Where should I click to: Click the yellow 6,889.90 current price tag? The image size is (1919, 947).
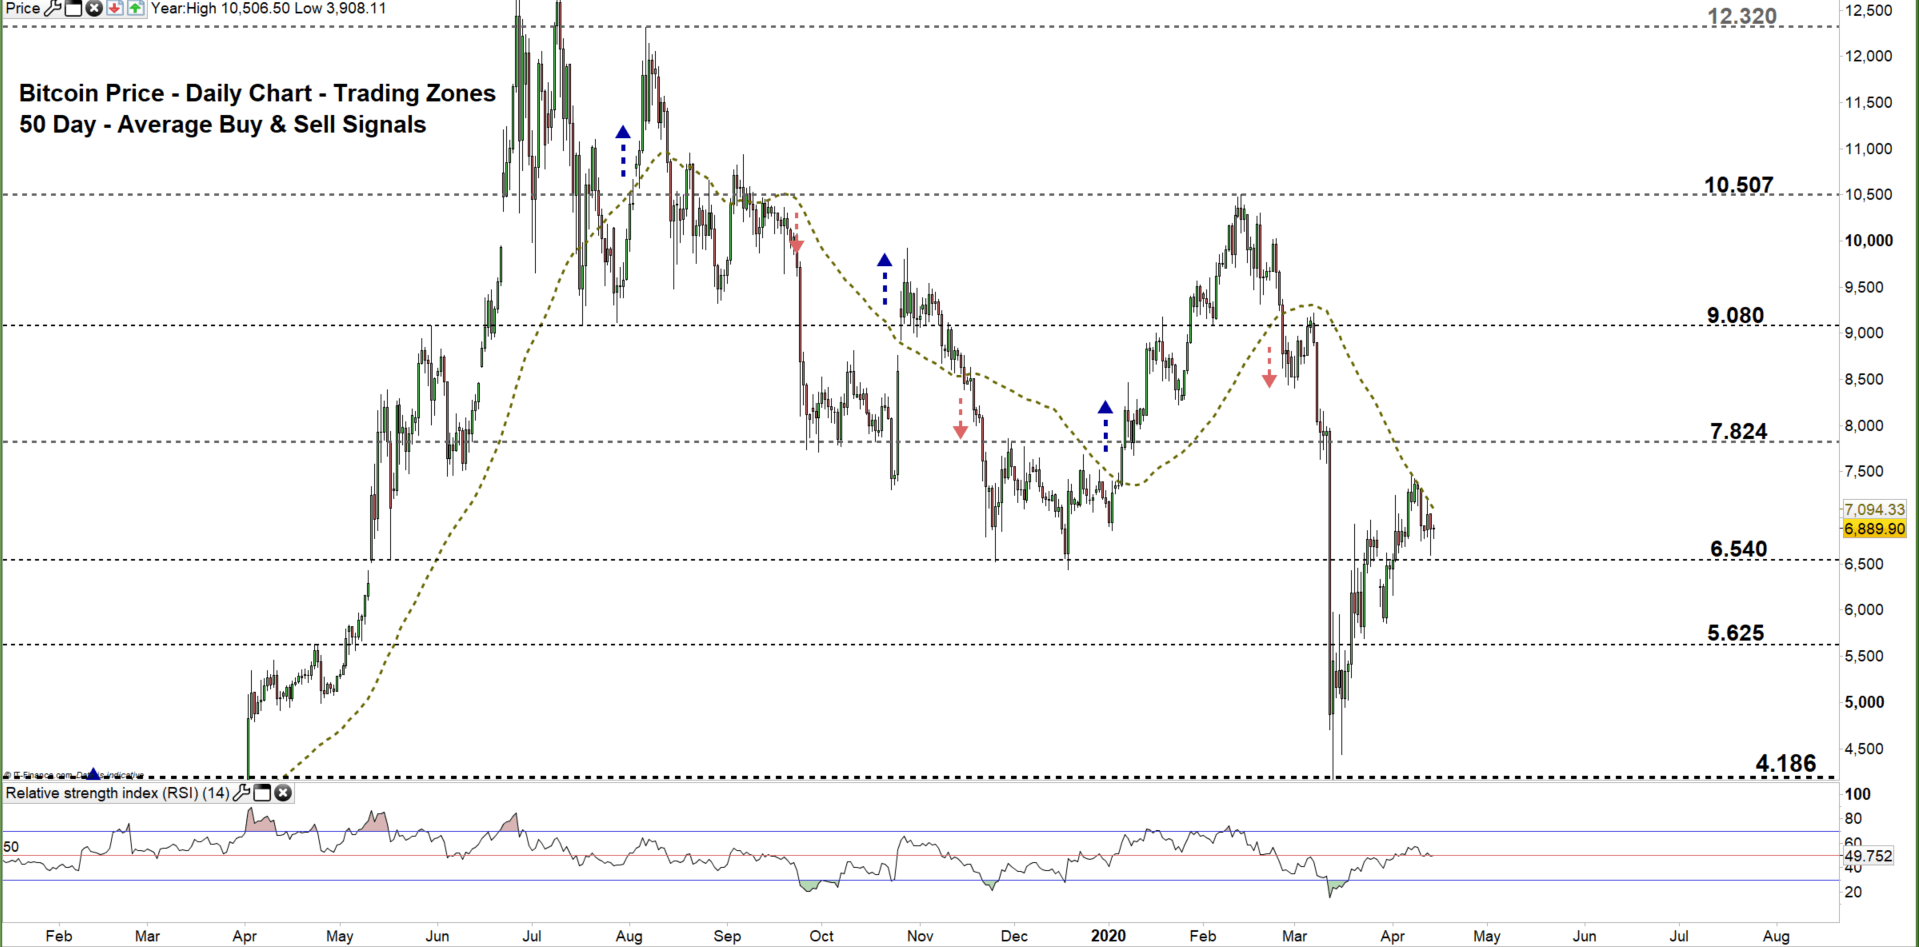1875,529
